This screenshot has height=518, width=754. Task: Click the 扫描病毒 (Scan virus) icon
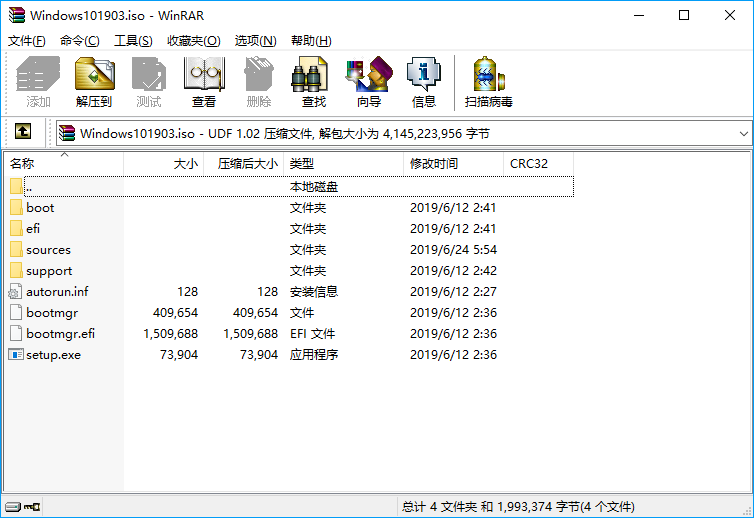pyautogui.click(x=489, y=74)
